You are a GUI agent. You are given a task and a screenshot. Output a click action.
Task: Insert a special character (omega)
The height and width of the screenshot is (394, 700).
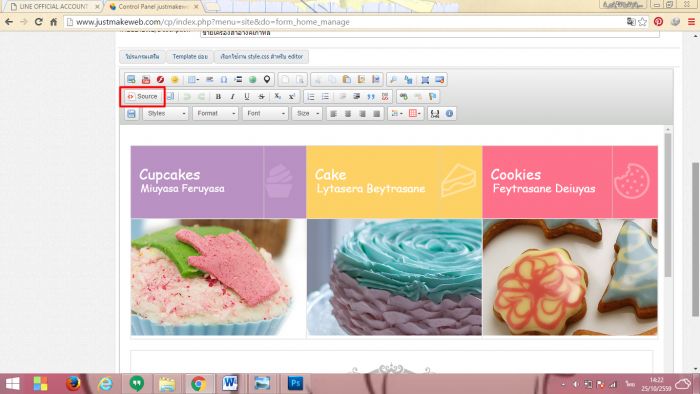[224, 80]
